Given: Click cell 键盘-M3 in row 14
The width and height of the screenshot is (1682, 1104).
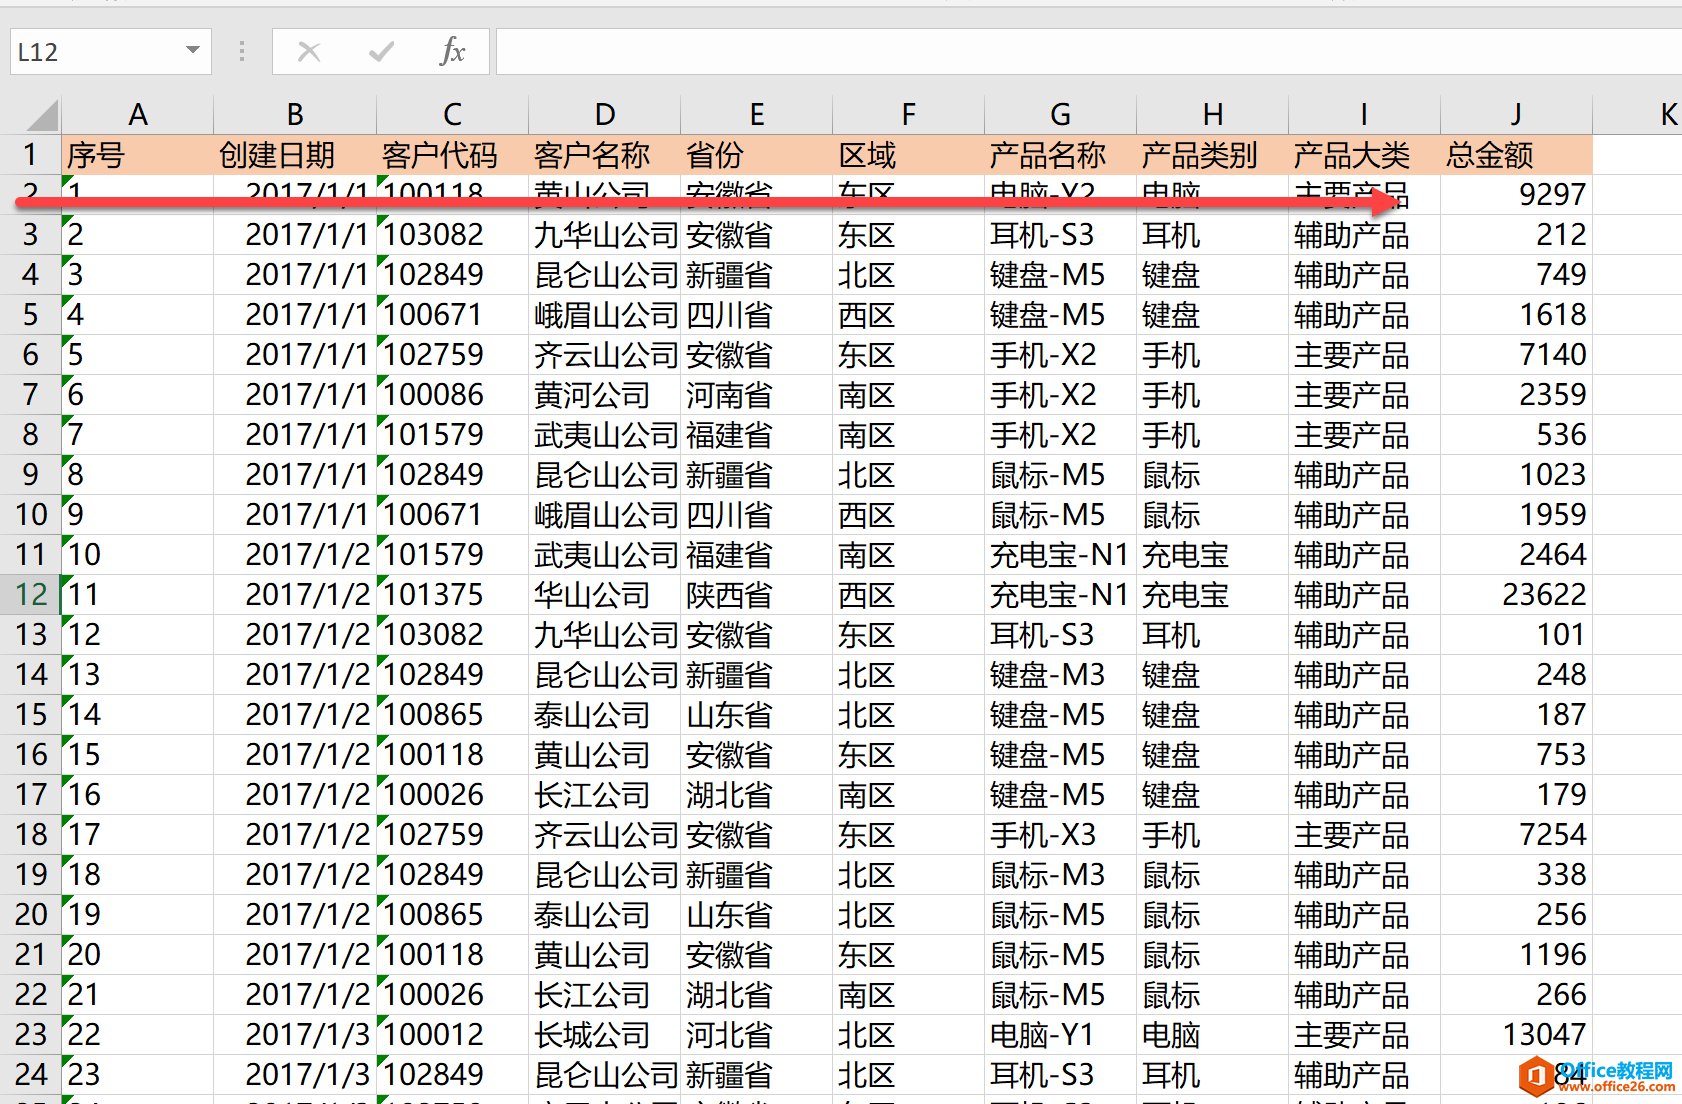Looking at the screenshot, I should 1061,675.
